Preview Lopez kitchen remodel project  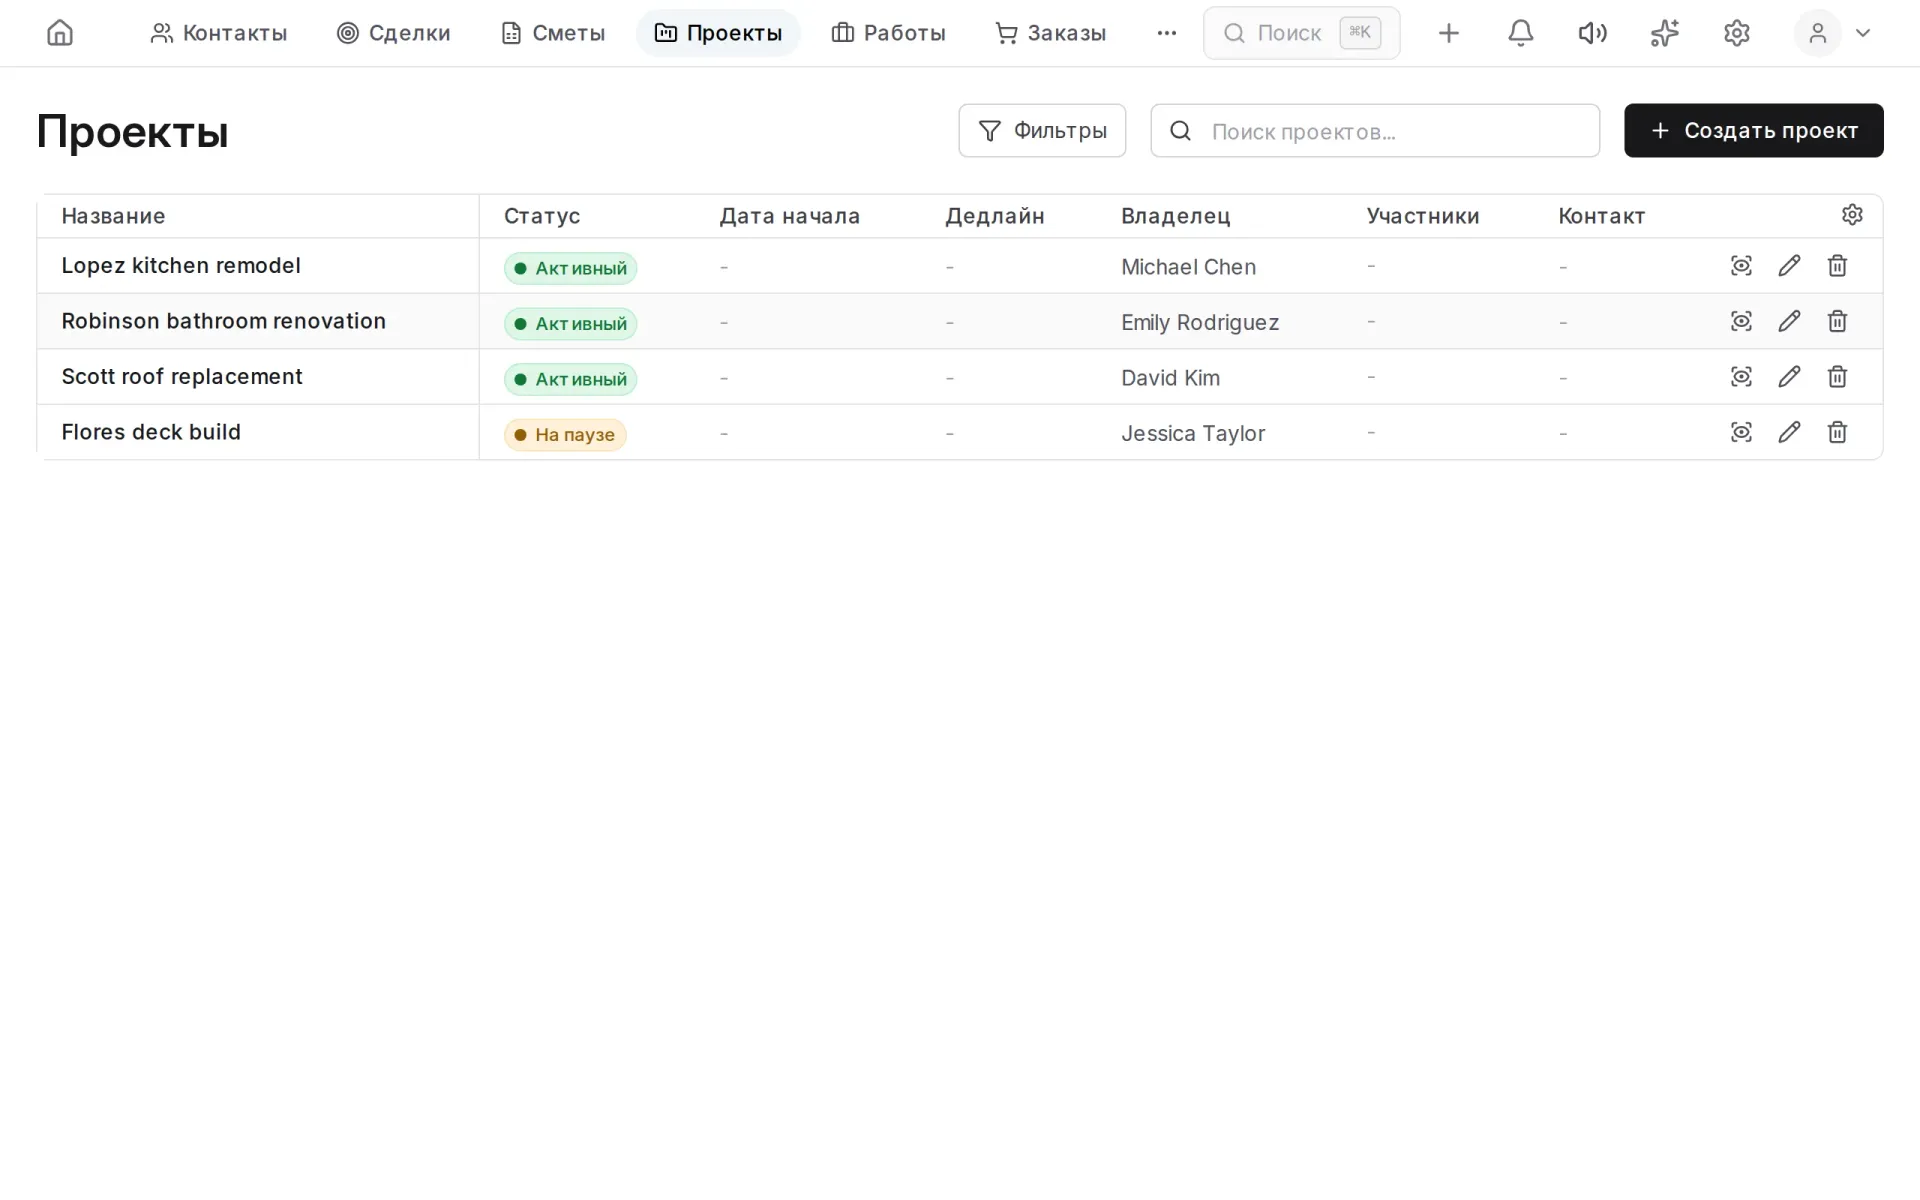tap(1741, 266)
